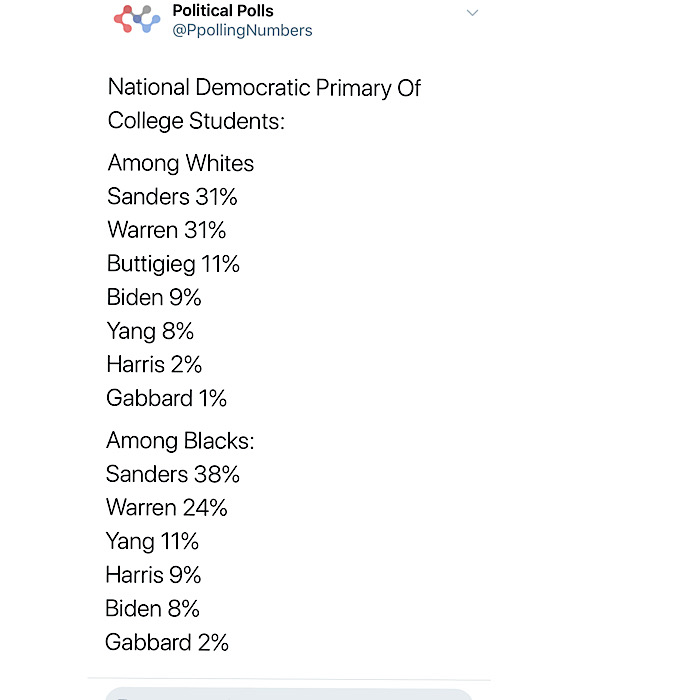Click the reply input box below tweet
700x700 pixels.
pyautogui.click(x=289, y=694)
